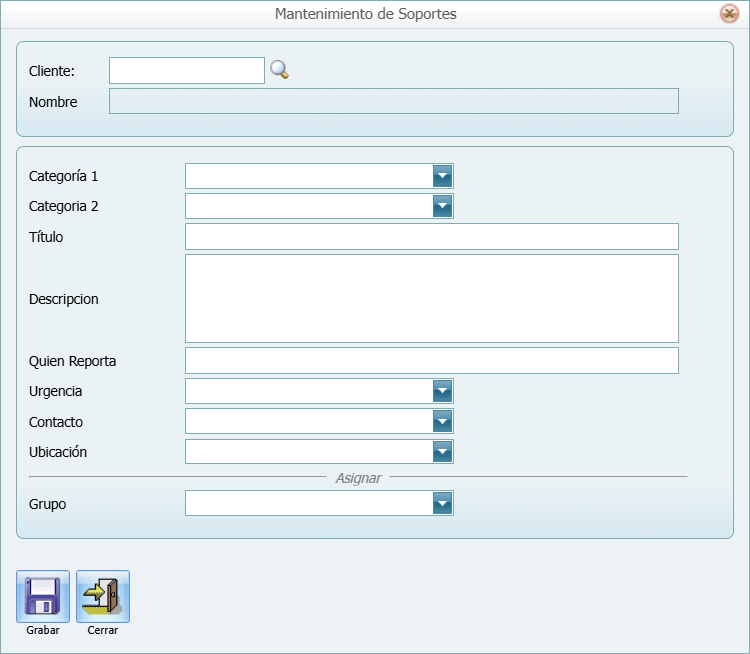The height and width of the screenshot is (654, 750).
Task: Open the Urgencia dropdown arrow
Action: click(442, 391)
